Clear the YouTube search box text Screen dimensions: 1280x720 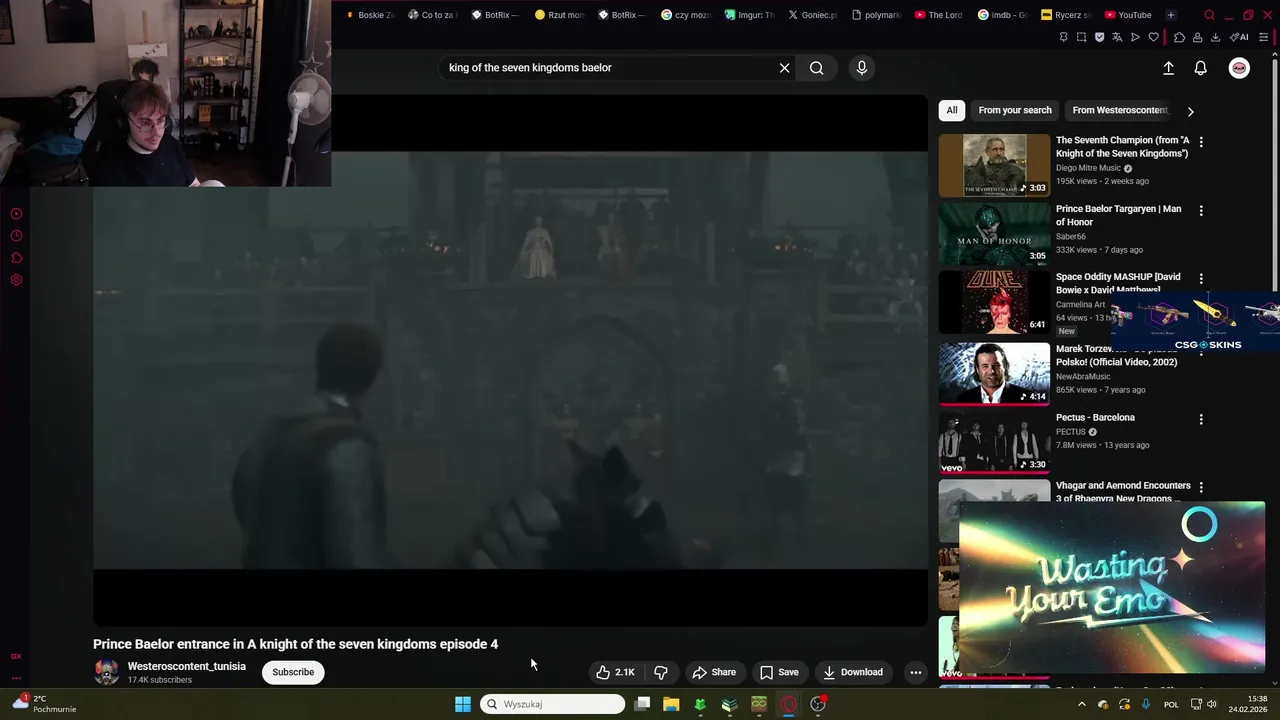784,68
